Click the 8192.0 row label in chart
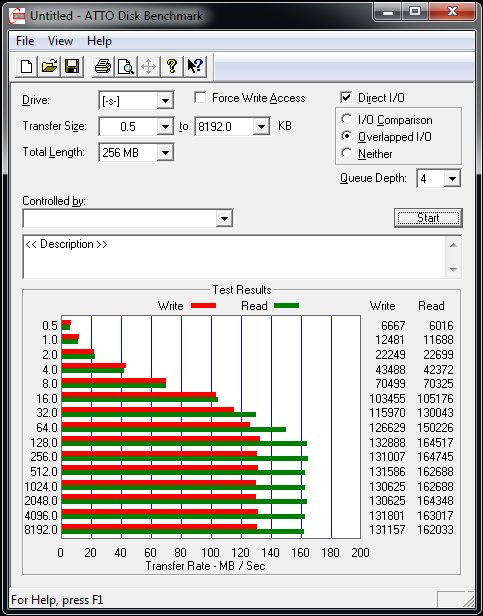The width and height of the screenshot is (483, 616). pos(41,530)
